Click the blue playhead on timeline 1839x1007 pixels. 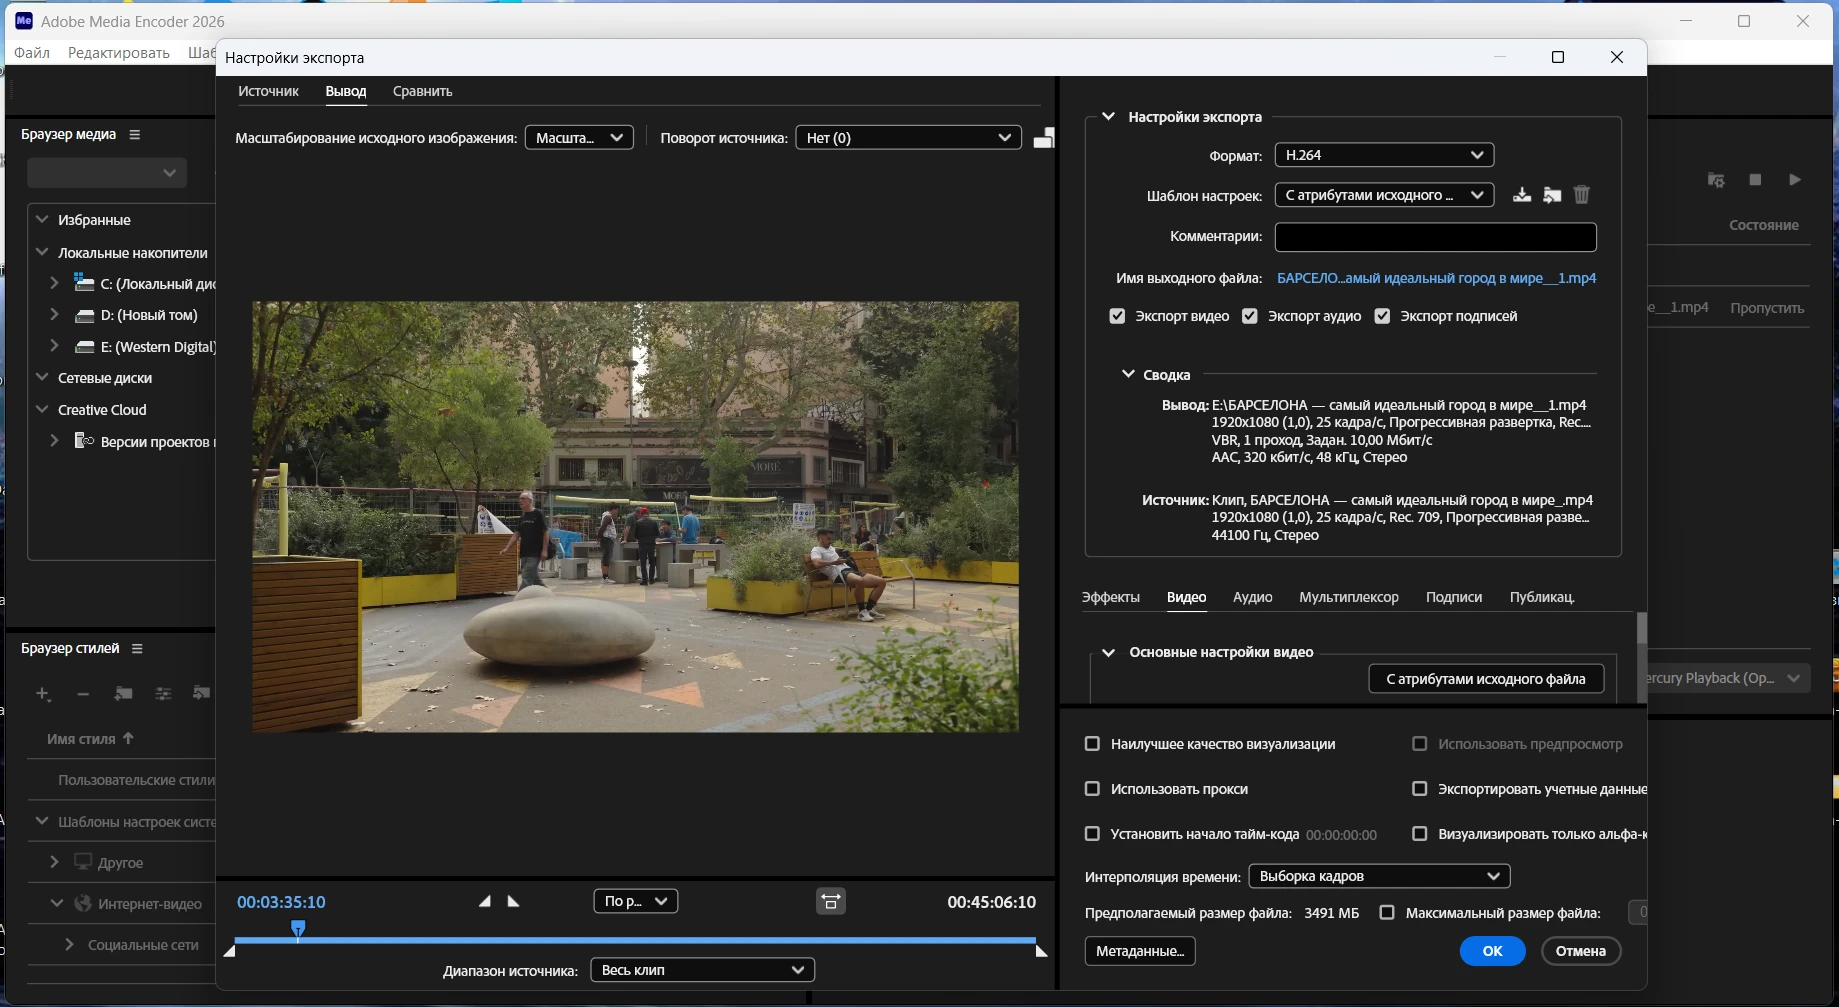pos(298,929)
